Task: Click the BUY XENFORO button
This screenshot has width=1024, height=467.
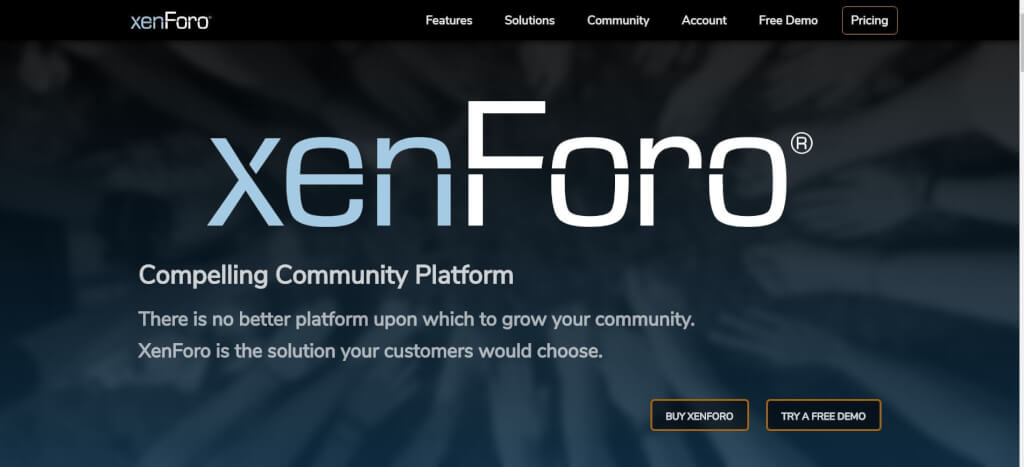Action: 699,415
